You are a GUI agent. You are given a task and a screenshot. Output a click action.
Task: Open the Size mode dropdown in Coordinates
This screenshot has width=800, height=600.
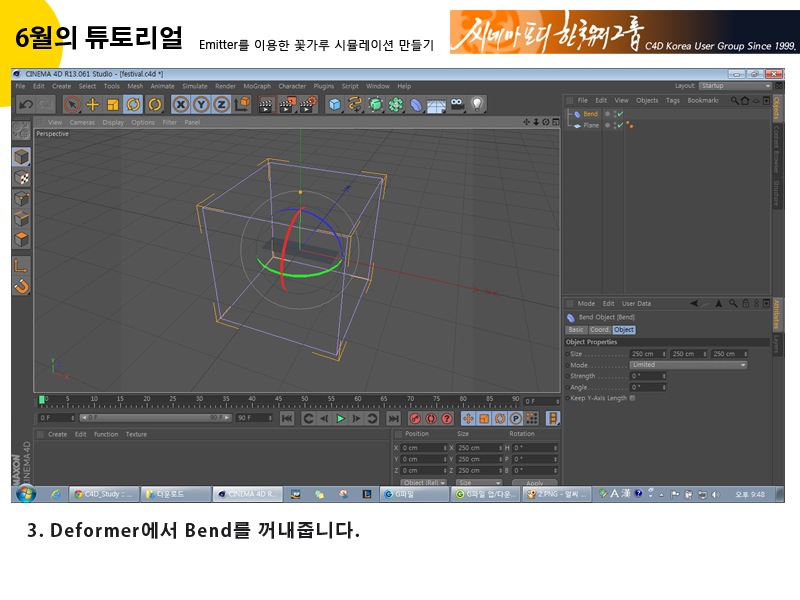[x=479, y=482]
